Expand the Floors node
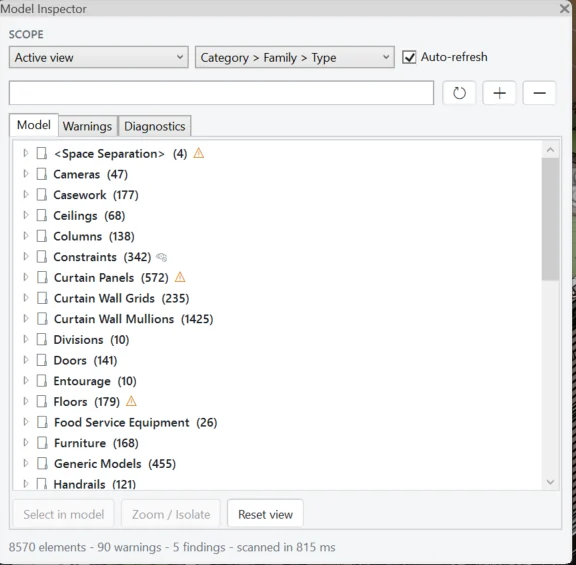 click(x=25, y=401)
